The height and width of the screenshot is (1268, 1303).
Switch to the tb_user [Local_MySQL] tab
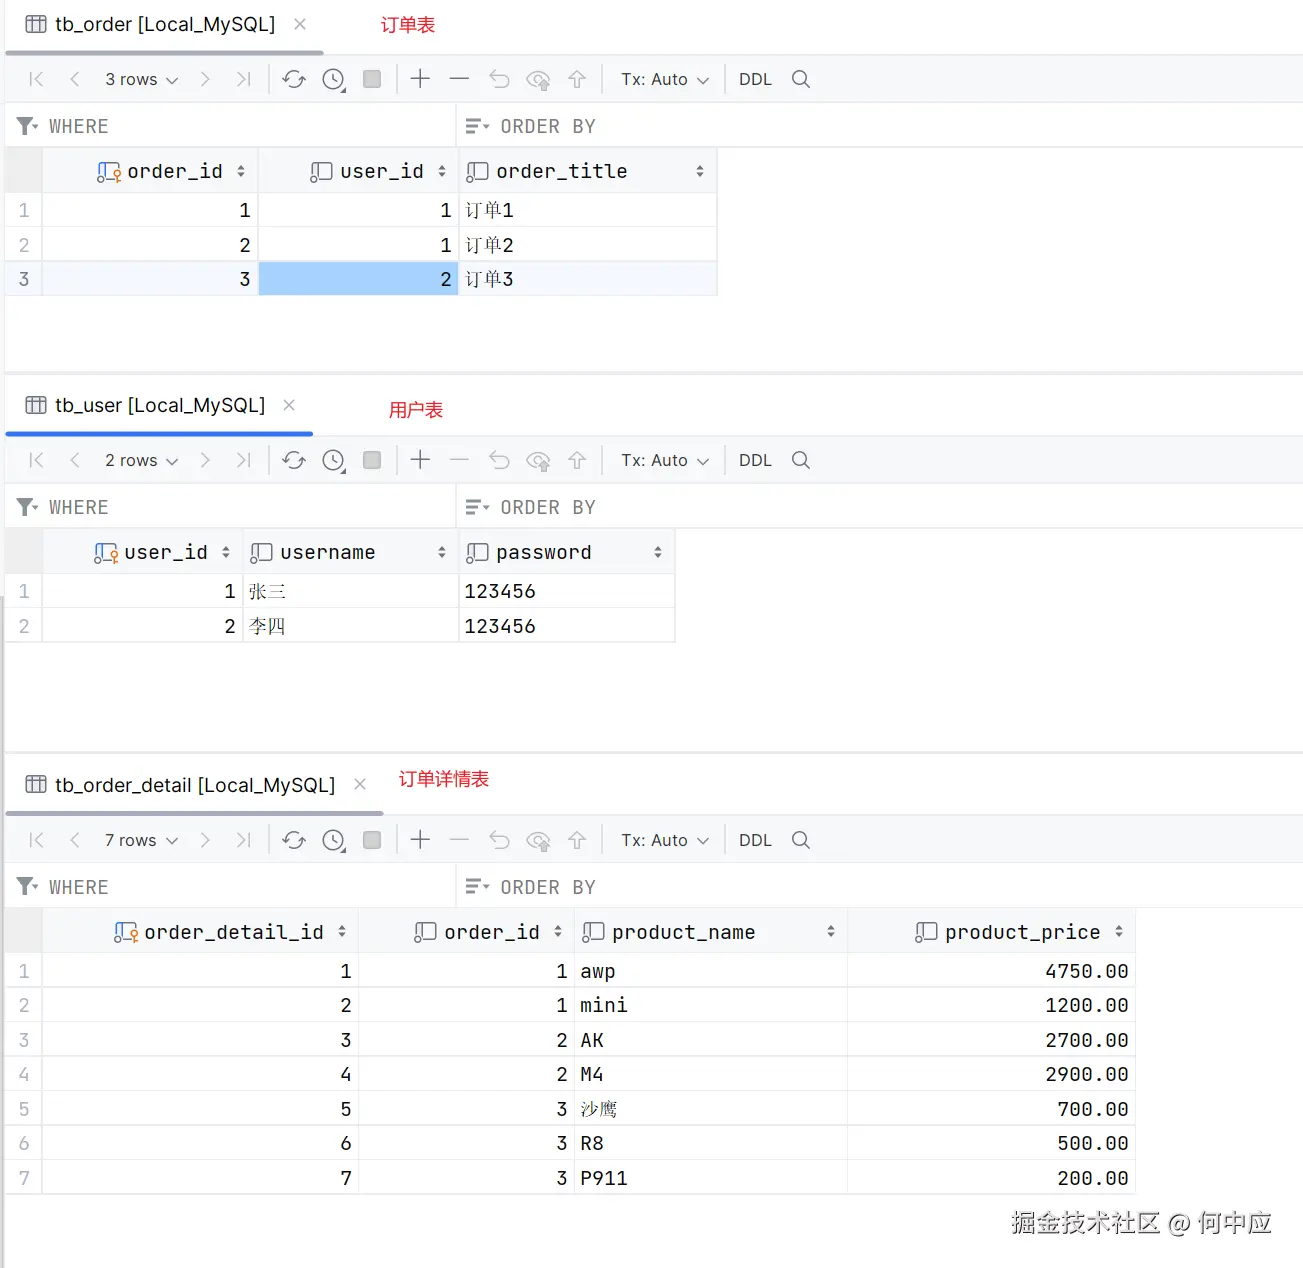160,405
